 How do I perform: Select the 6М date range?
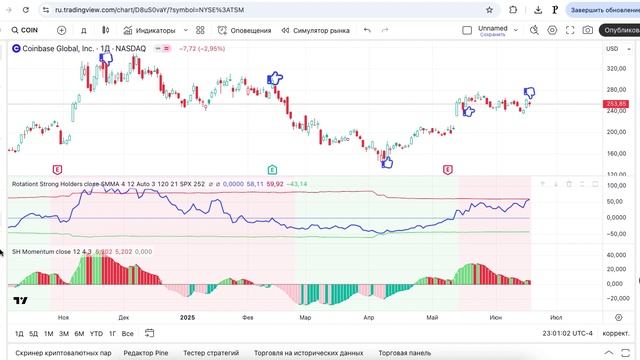coord(79,333)
